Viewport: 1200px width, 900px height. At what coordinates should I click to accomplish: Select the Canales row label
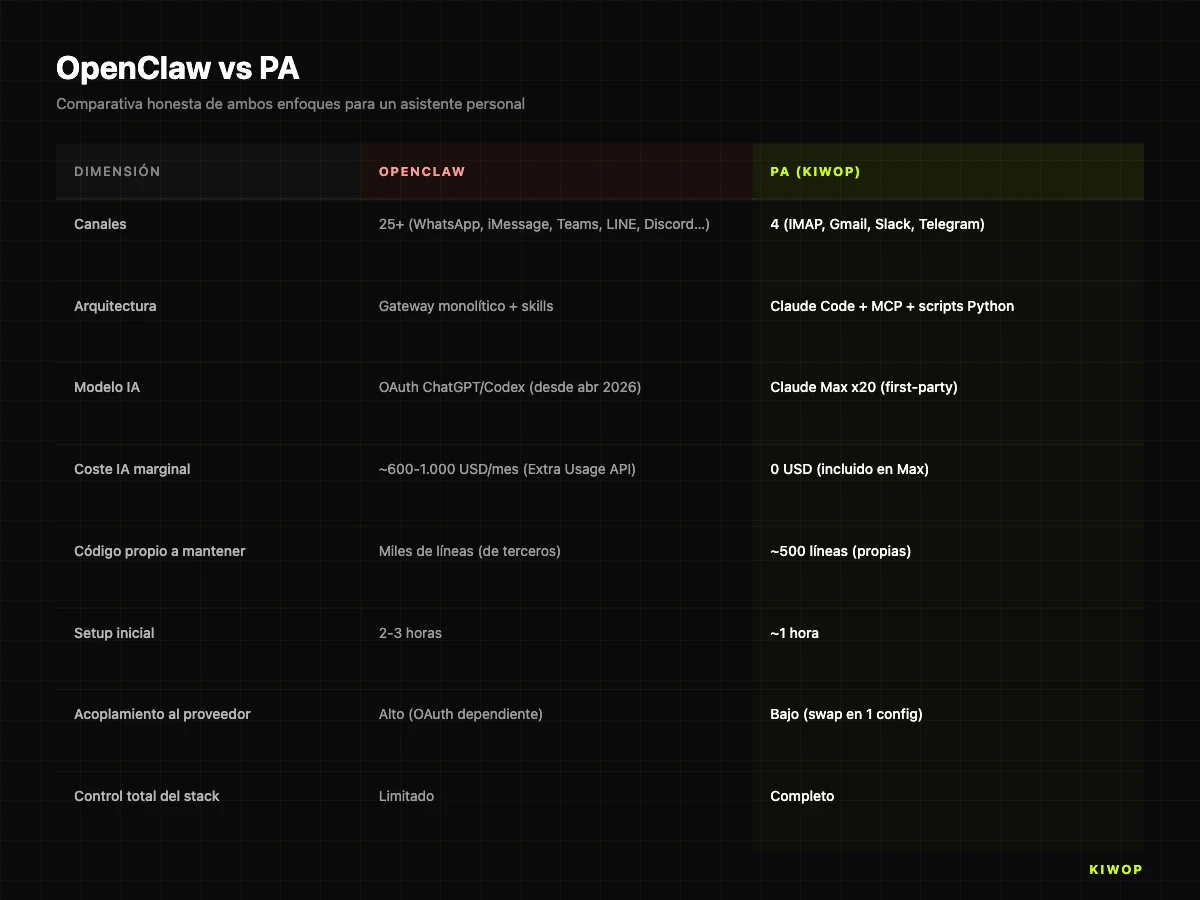coord(100,224)
